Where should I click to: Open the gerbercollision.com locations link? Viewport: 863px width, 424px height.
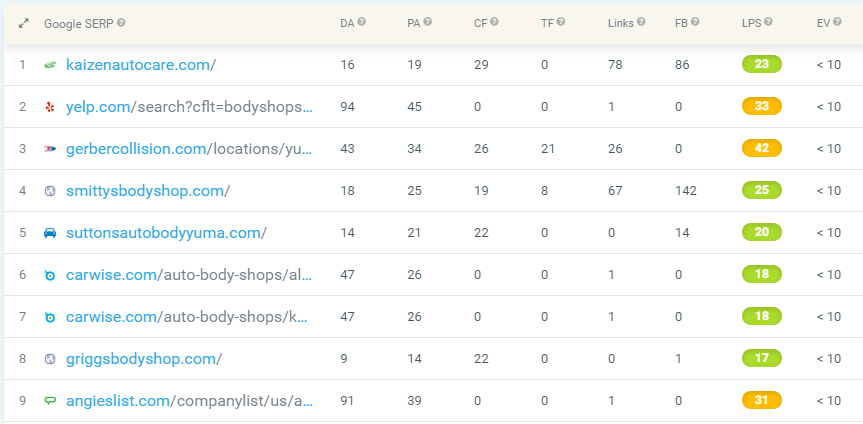coord(189,149)
